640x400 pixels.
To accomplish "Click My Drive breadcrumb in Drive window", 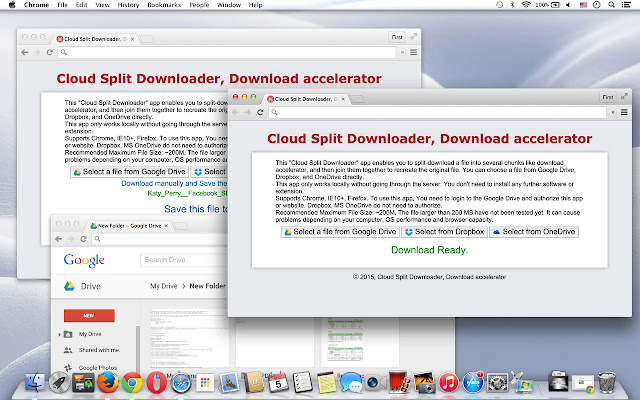I will pyautogui.click(x=164, y=286).
